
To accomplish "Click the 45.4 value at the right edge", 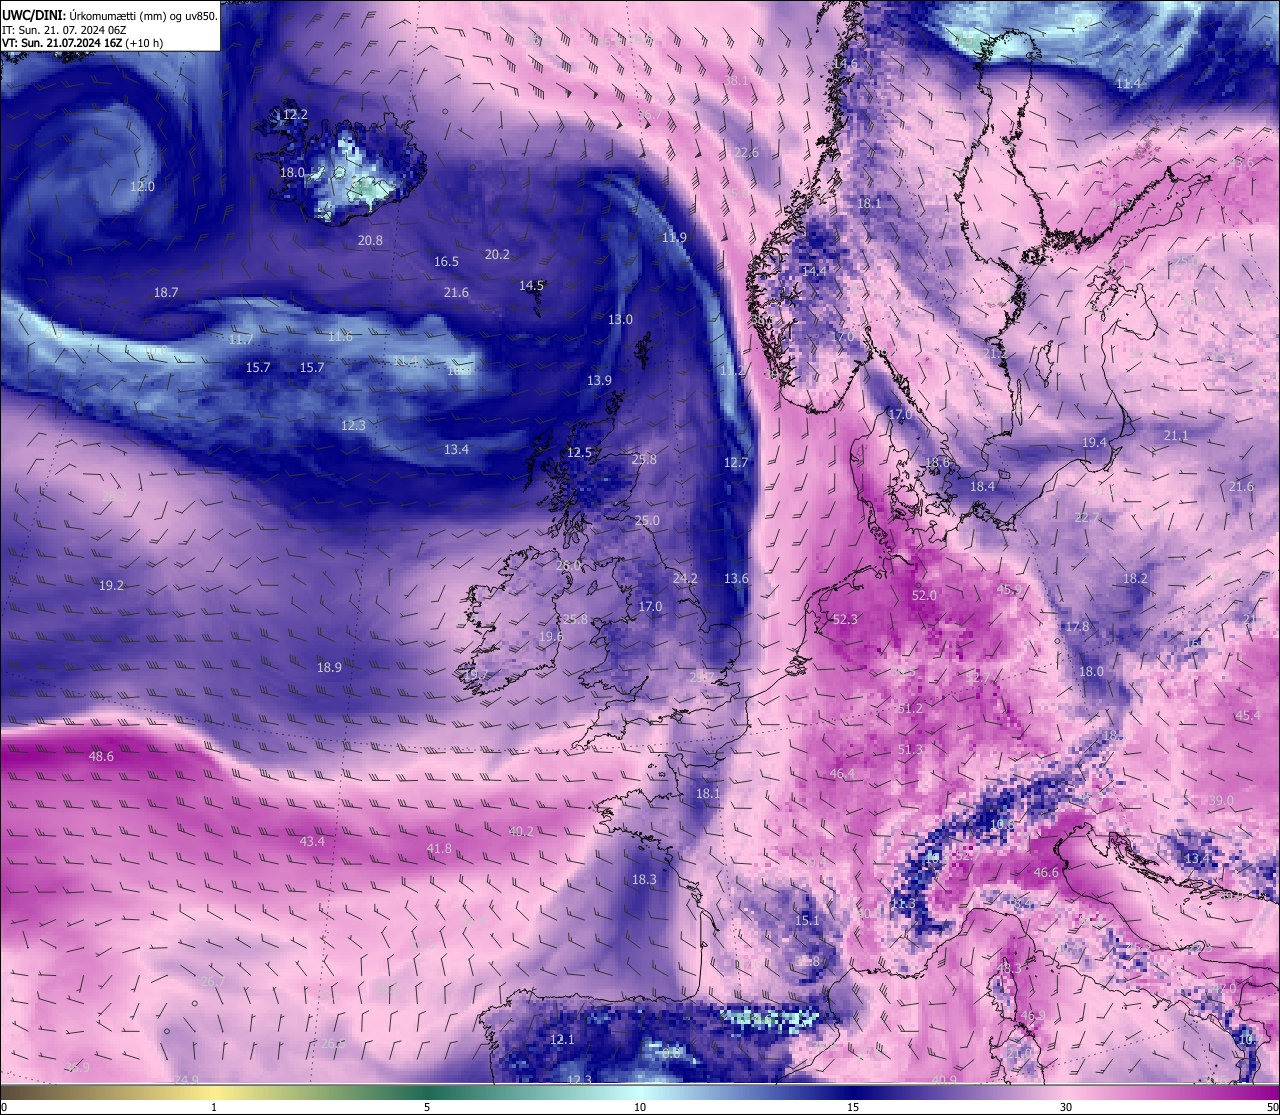I will coord(1248,716).
